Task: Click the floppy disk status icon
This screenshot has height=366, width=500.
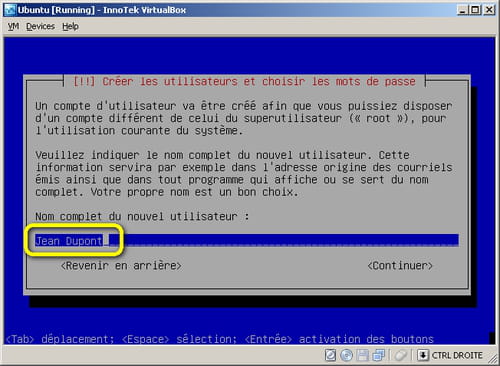Action: [362, 355]
